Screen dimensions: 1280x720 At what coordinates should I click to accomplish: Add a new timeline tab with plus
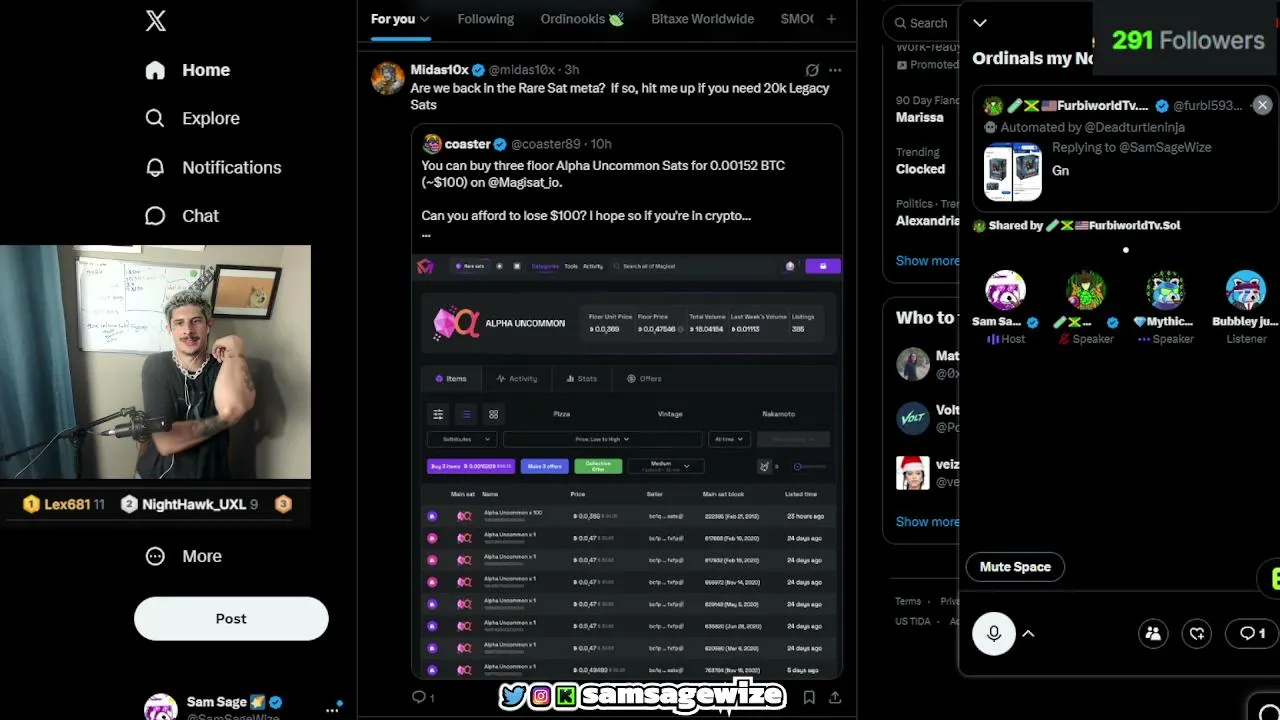(831, 19)
